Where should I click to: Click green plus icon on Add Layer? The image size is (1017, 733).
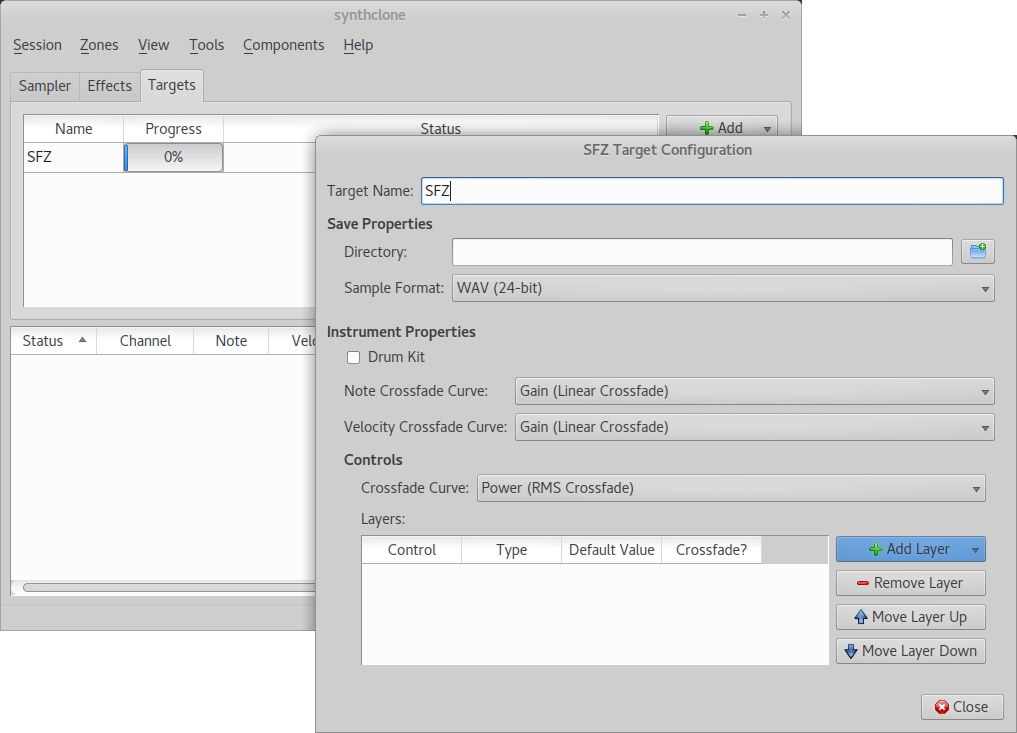click(x=876, y=549)
